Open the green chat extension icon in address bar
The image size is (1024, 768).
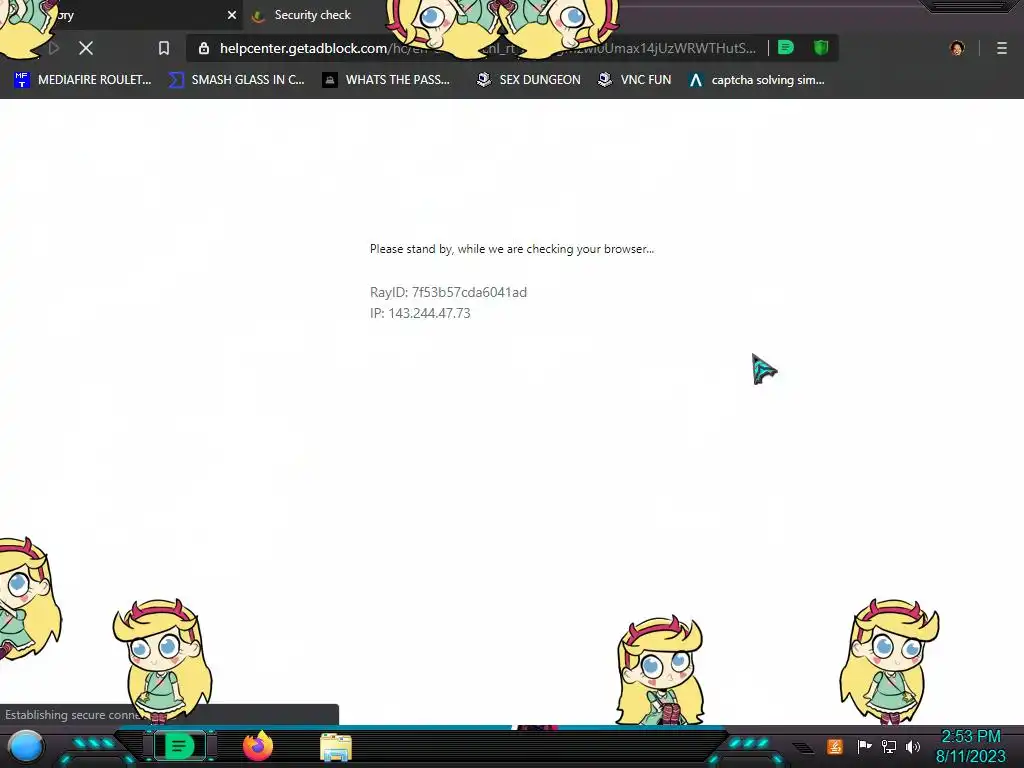point(786,48)
